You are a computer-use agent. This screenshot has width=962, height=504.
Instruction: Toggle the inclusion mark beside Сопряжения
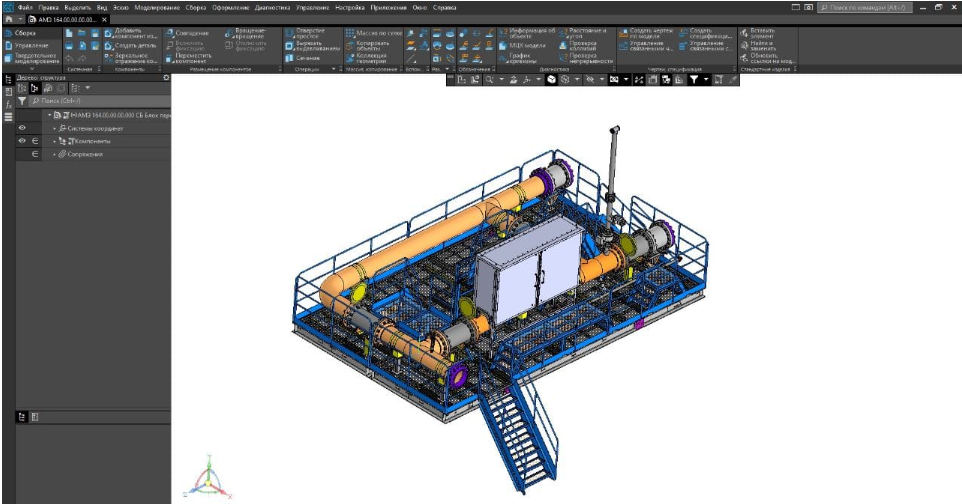pos(35,154)
